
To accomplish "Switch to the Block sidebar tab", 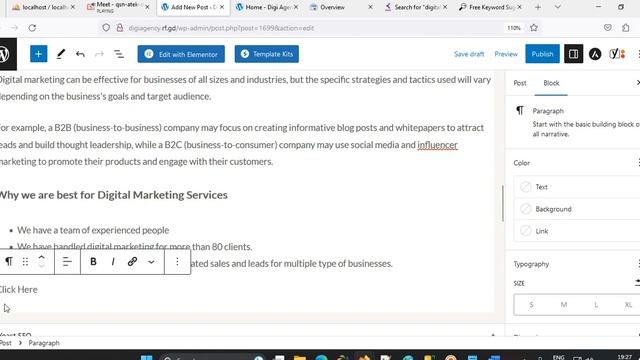I will pyautogui.click(x=551, y=83).
